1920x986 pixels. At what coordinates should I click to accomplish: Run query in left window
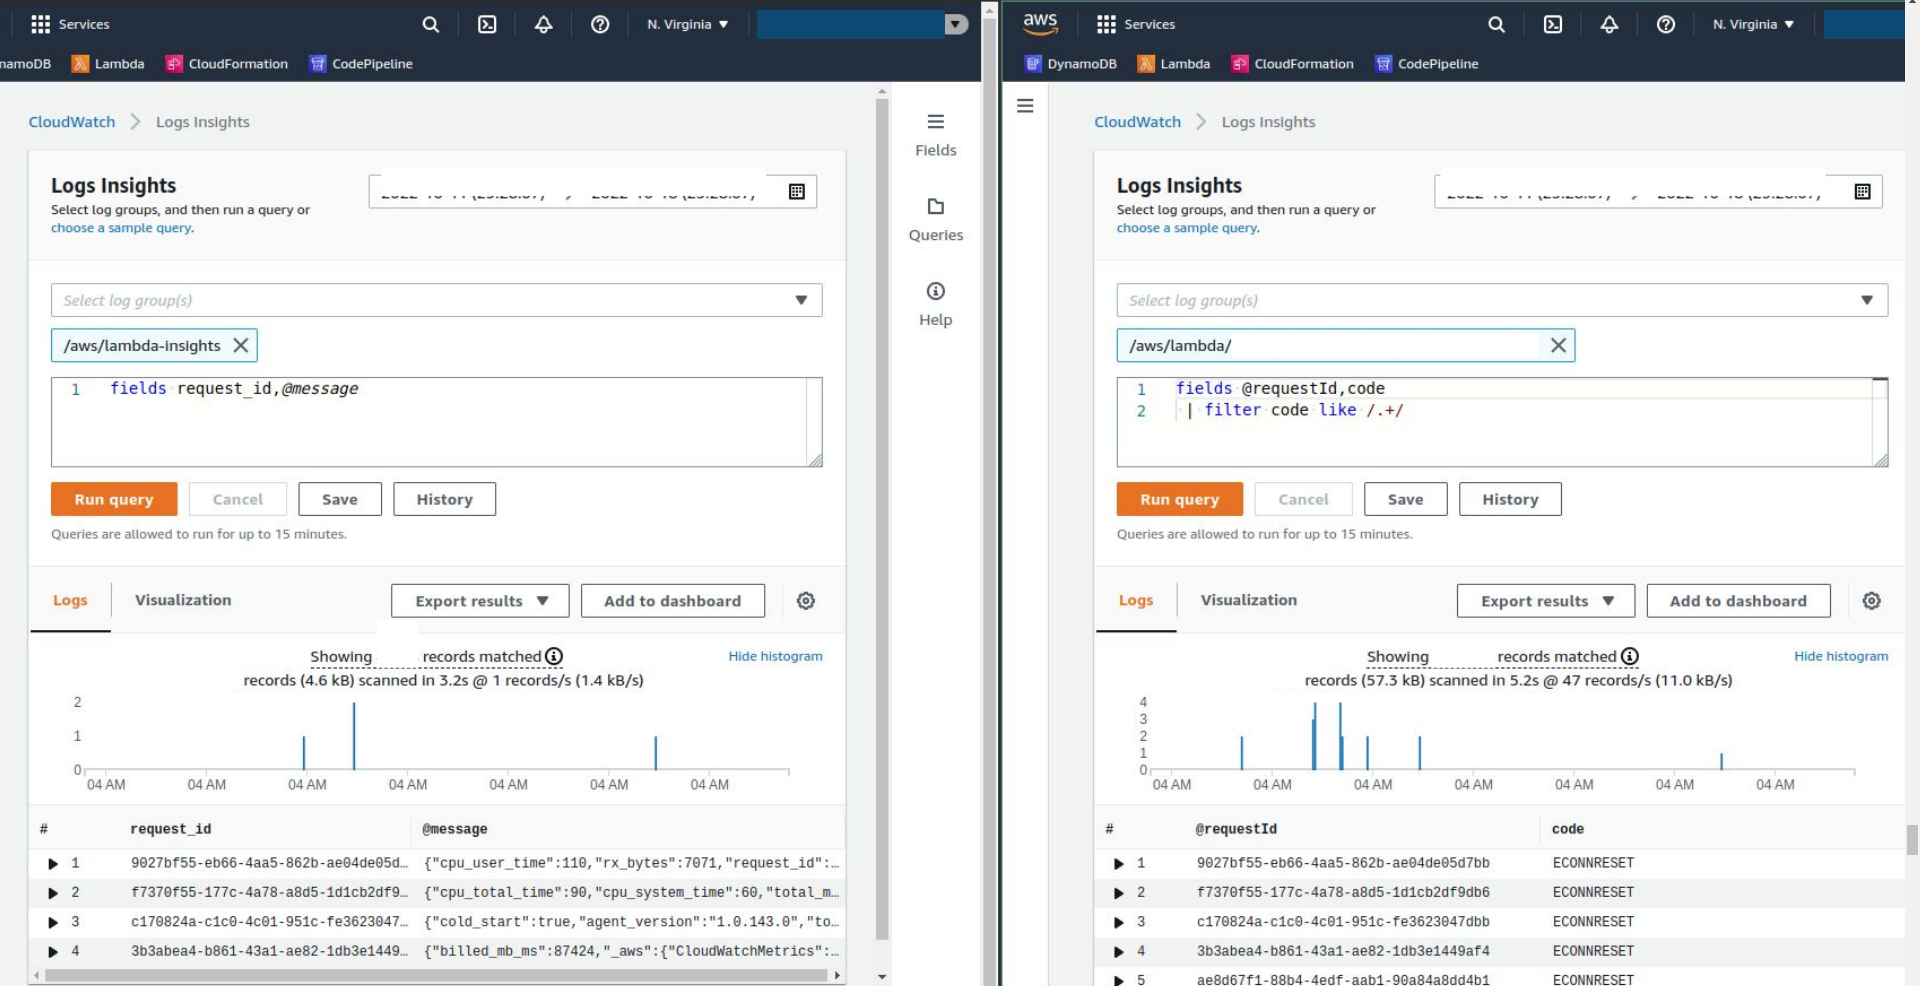click(114, 499)
